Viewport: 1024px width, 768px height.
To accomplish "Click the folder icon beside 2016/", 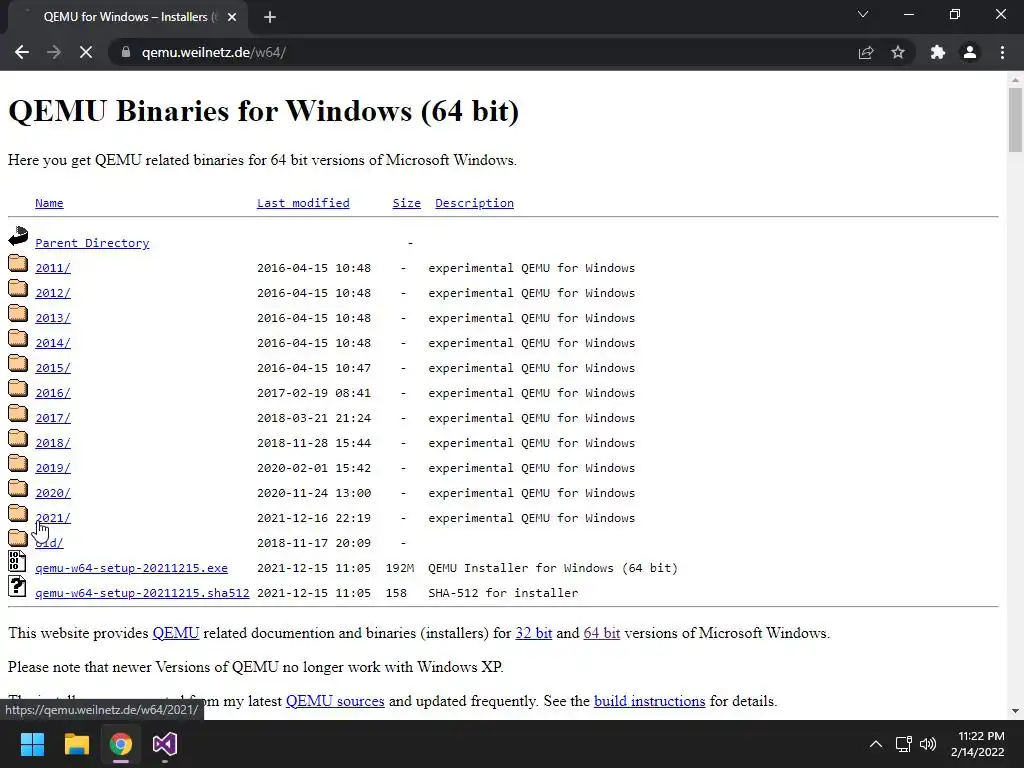I will (x=18, y=388).
